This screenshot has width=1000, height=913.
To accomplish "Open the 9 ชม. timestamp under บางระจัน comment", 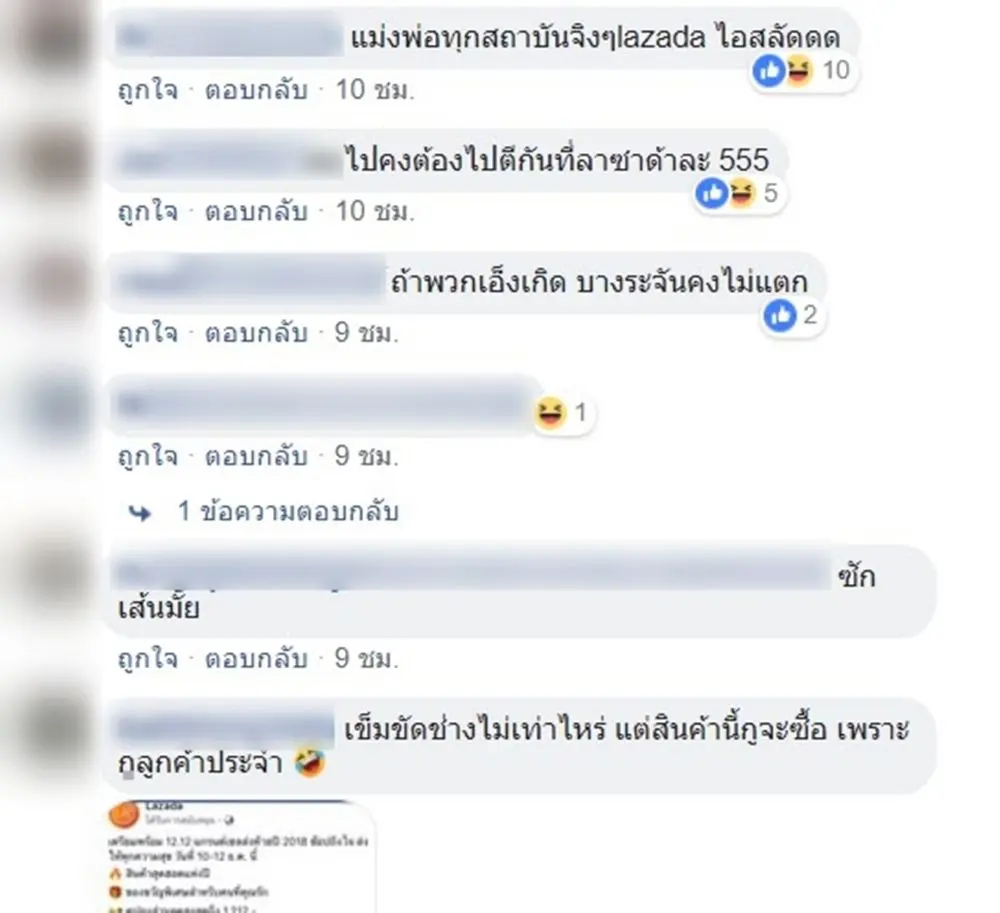I will point(367,333).
